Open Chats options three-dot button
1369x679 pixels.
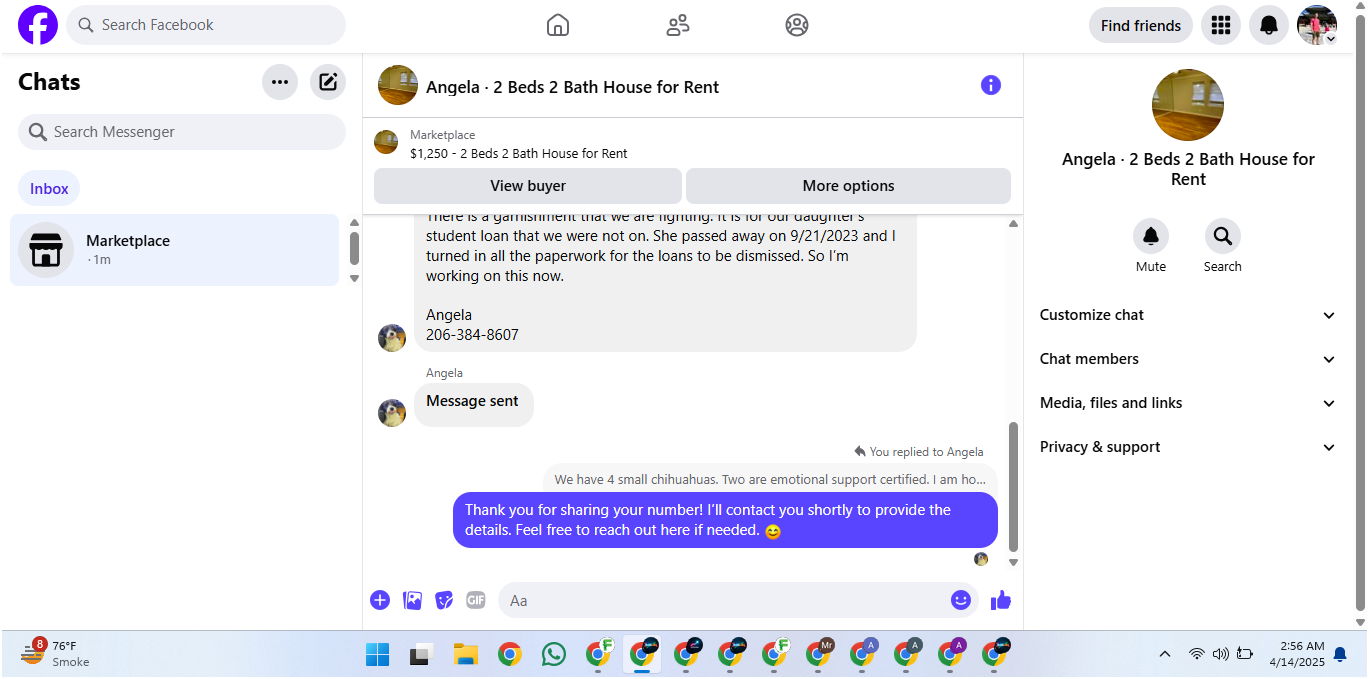point(280,82)
